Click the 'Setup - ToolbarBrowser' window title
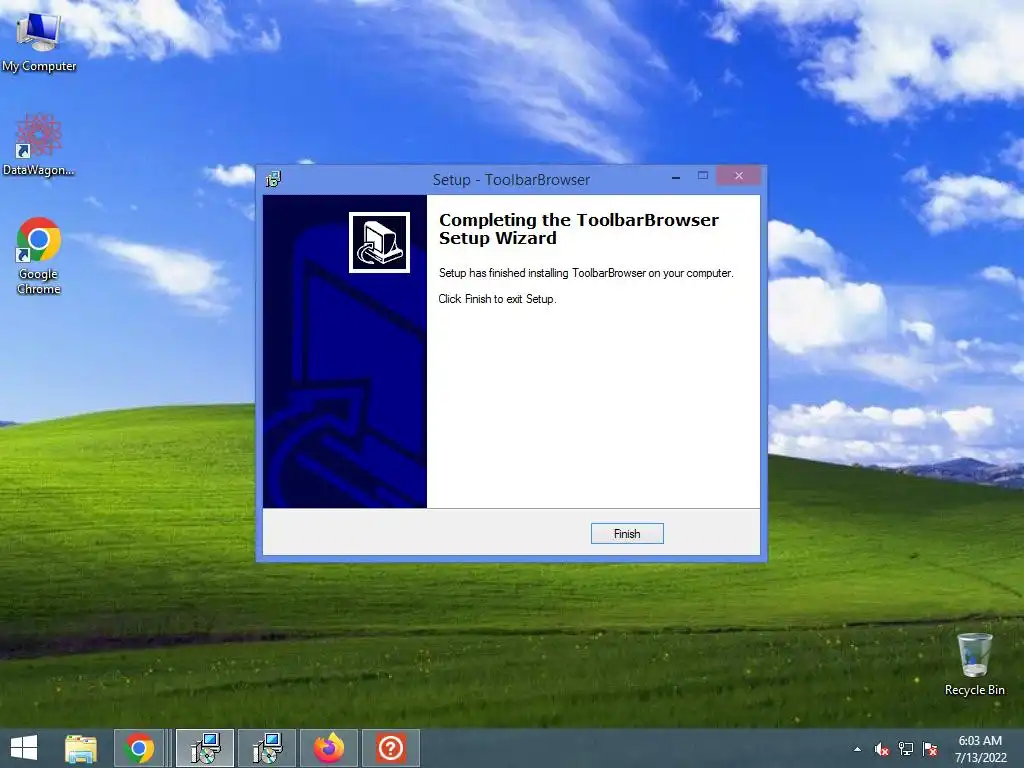This screenshot has height=768, width=1024. [x=511, y=180]
